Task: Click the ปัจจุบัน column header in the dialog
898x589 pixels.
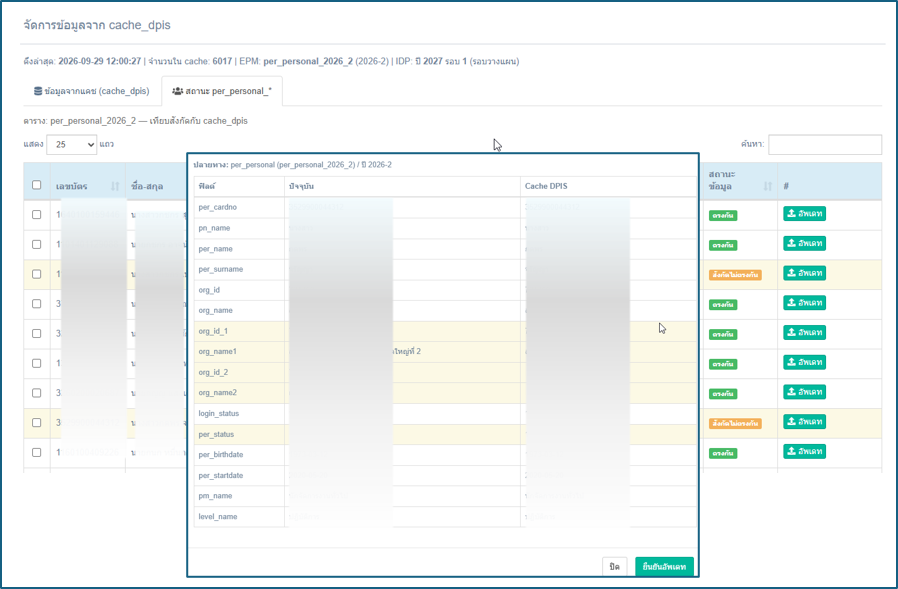Action: 402,186
